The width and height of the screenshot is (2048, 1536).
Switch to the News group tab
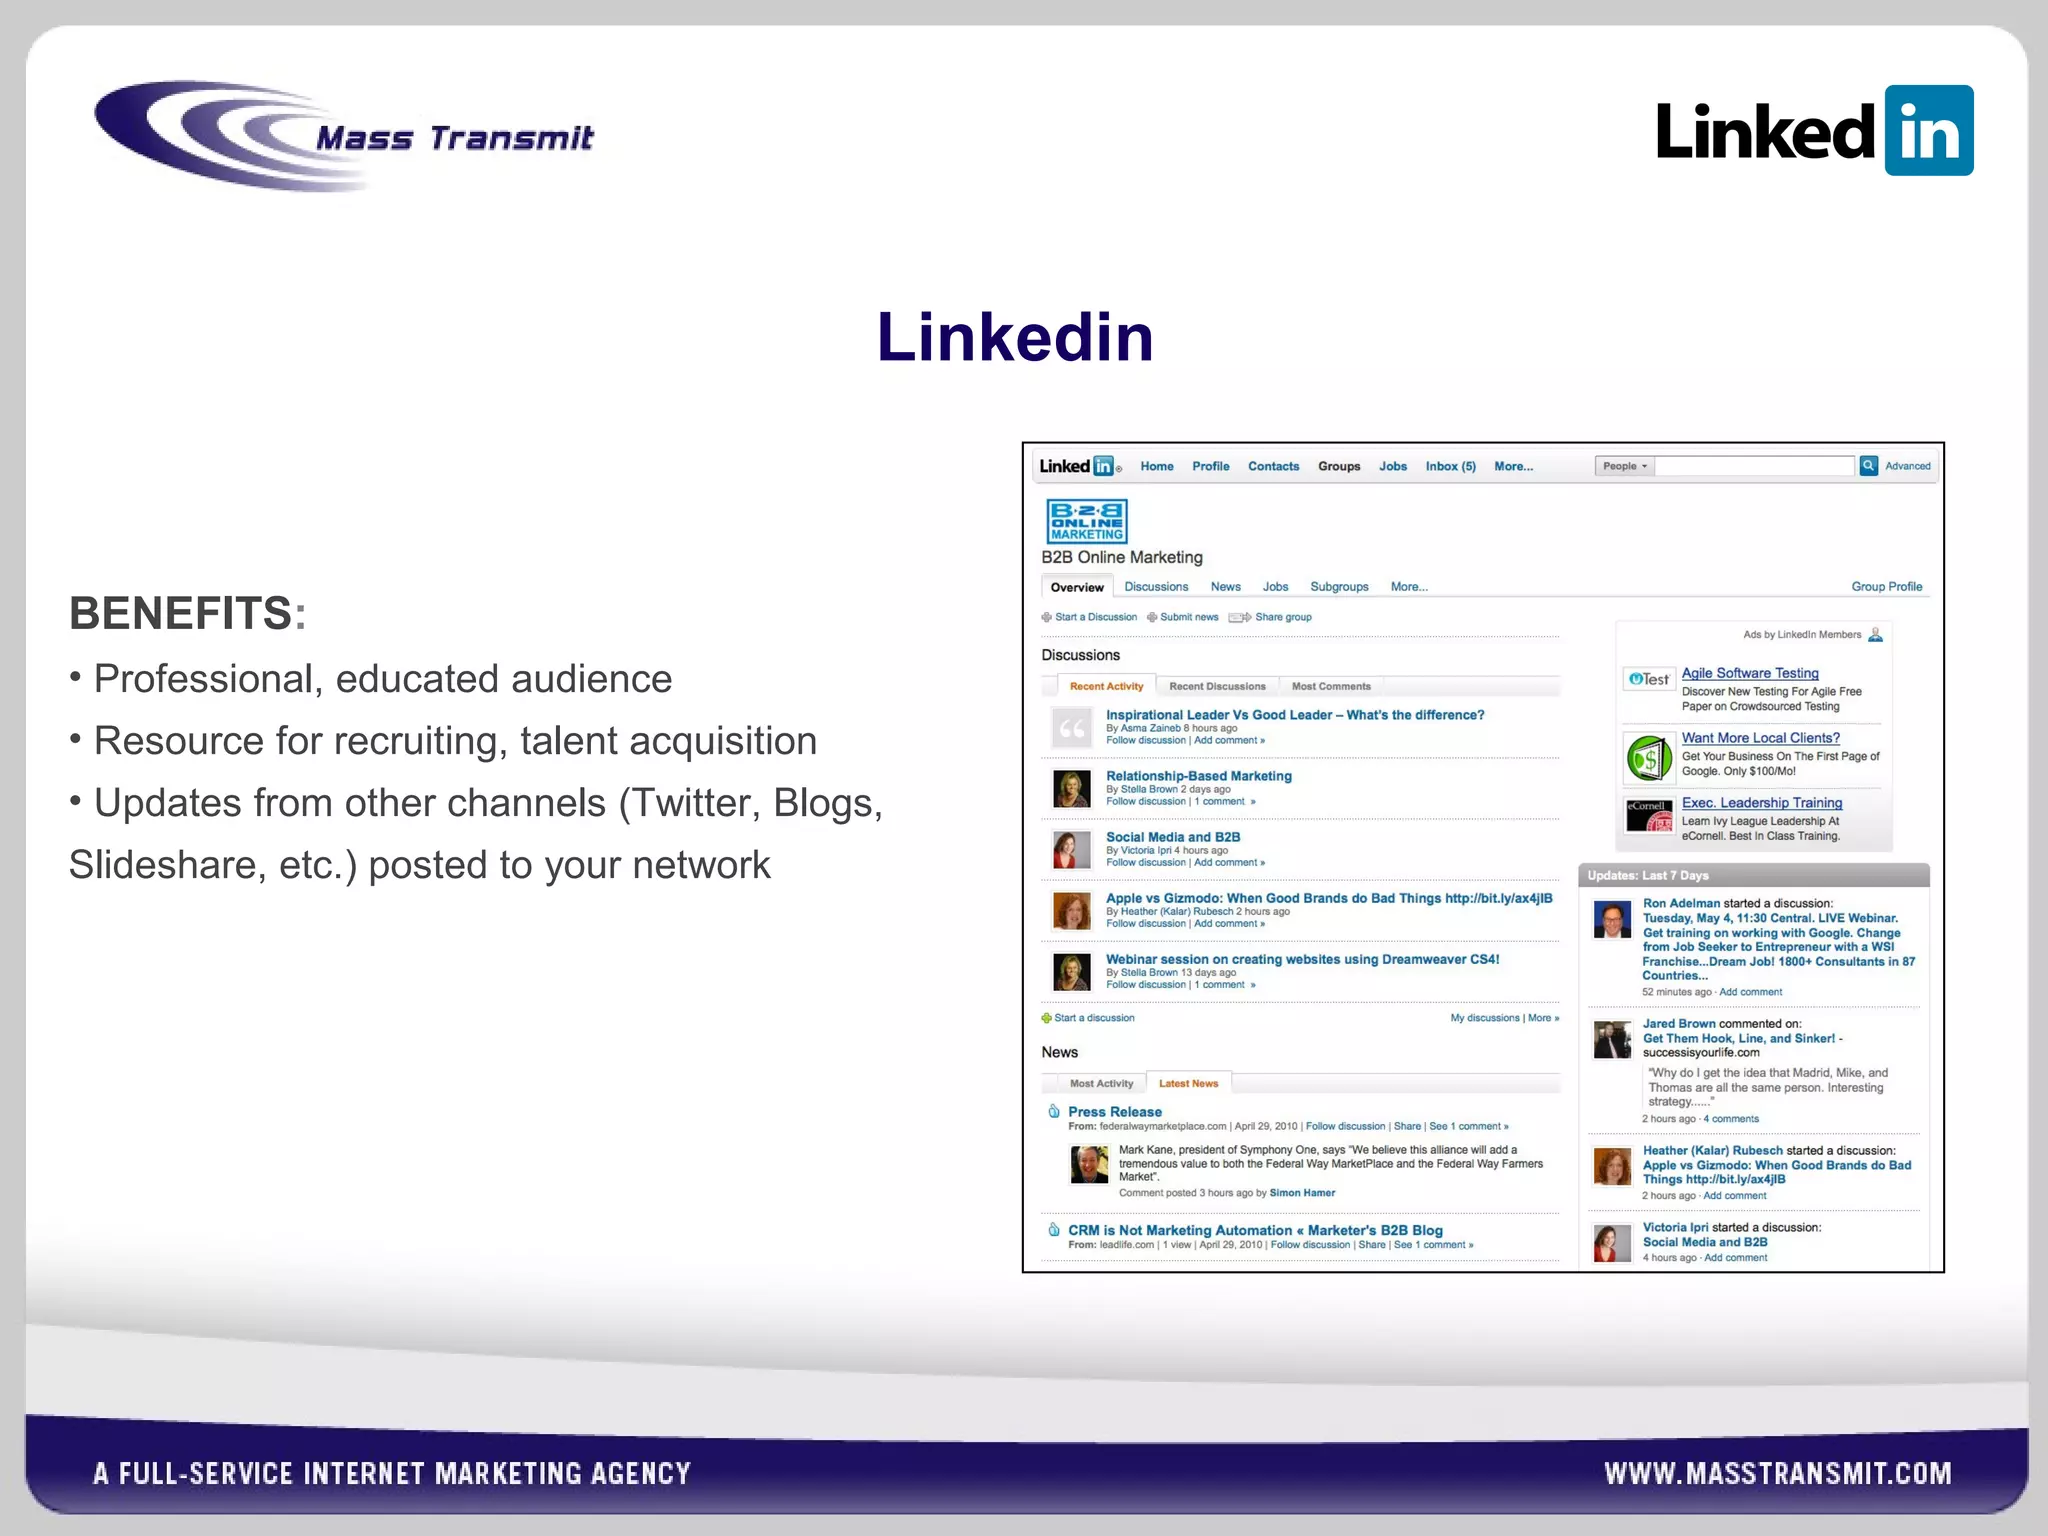(1225, 587)
